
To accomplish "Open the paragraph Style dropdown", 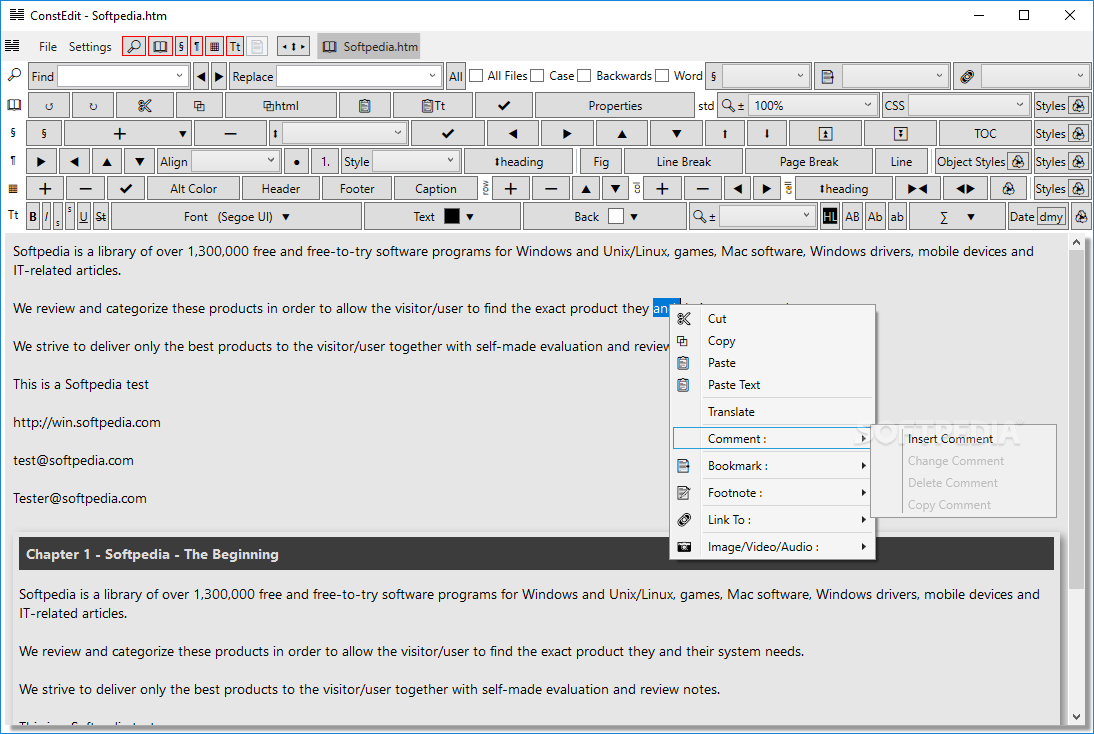I will pyautogui.click(x=450, y=160).
